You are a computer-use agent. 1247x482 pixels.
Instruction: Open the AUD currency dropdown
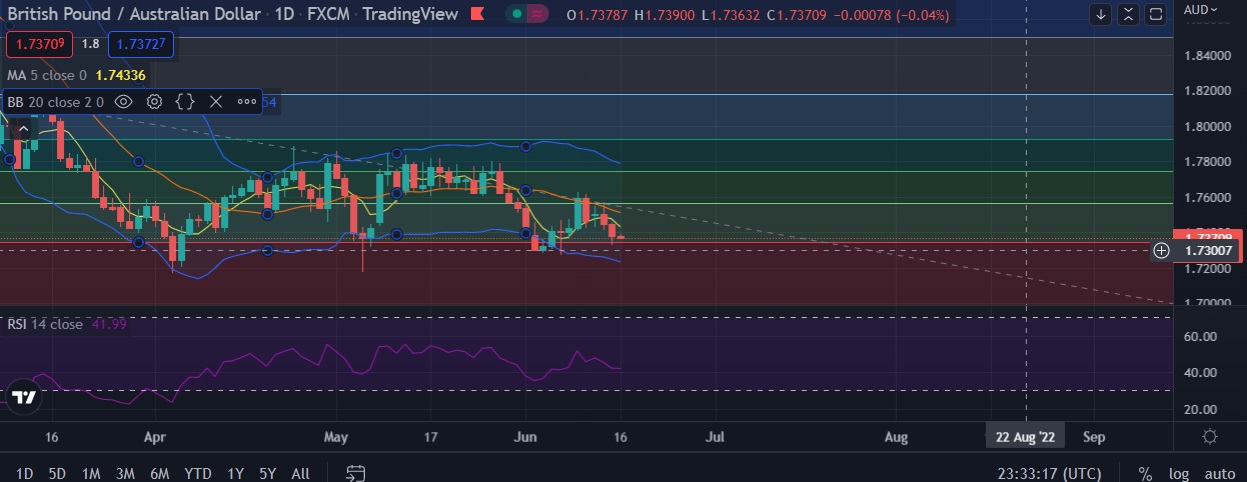[1201, 9]
